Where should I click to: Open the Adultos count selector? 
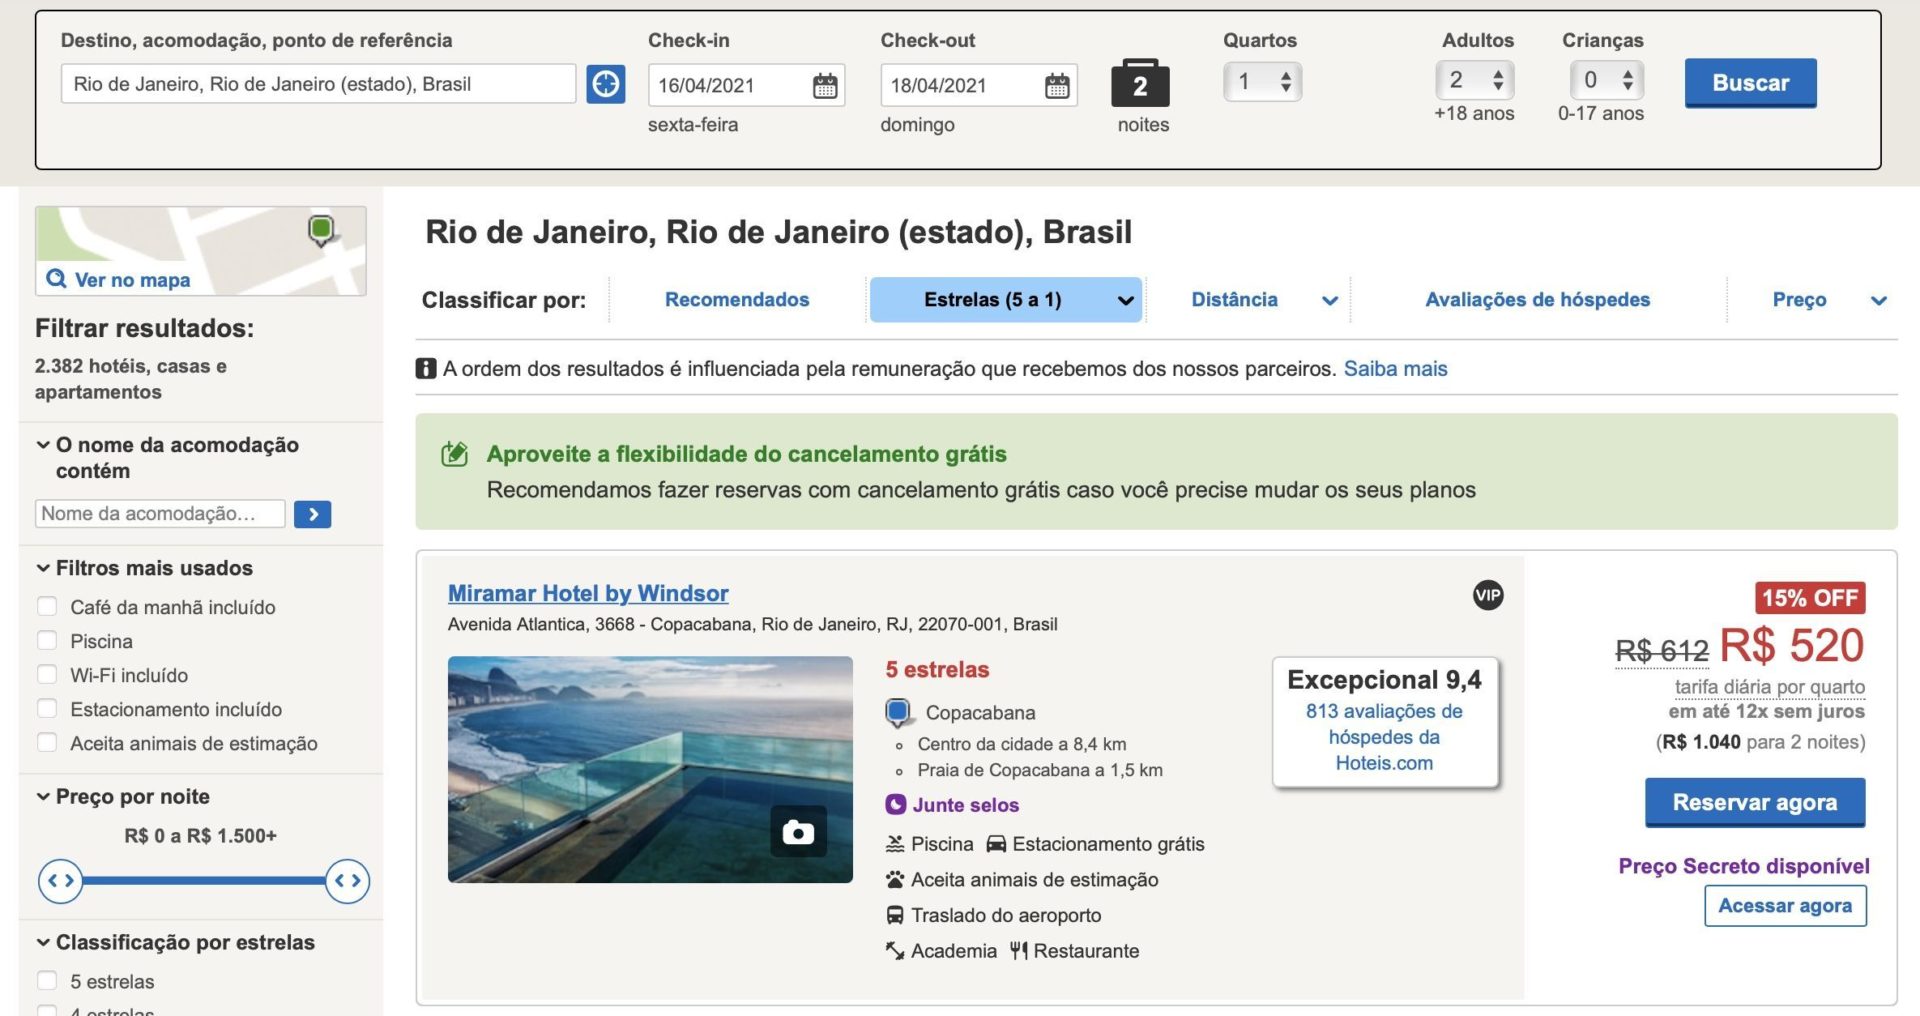[x=1475, y=80]
